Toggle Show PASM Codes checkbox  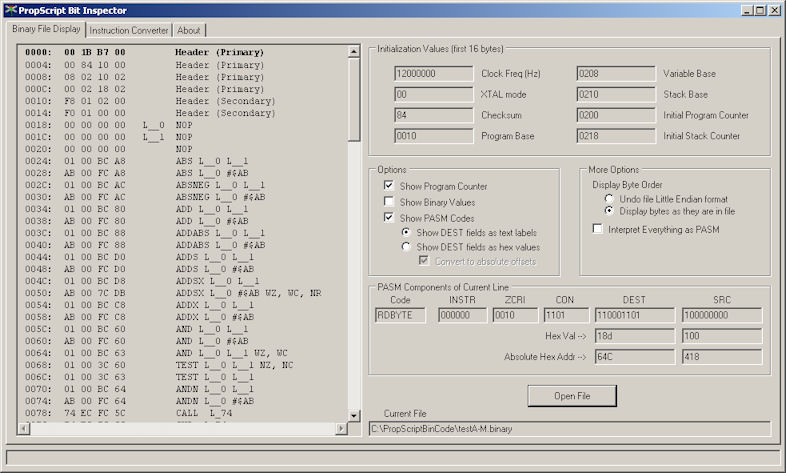389,218
